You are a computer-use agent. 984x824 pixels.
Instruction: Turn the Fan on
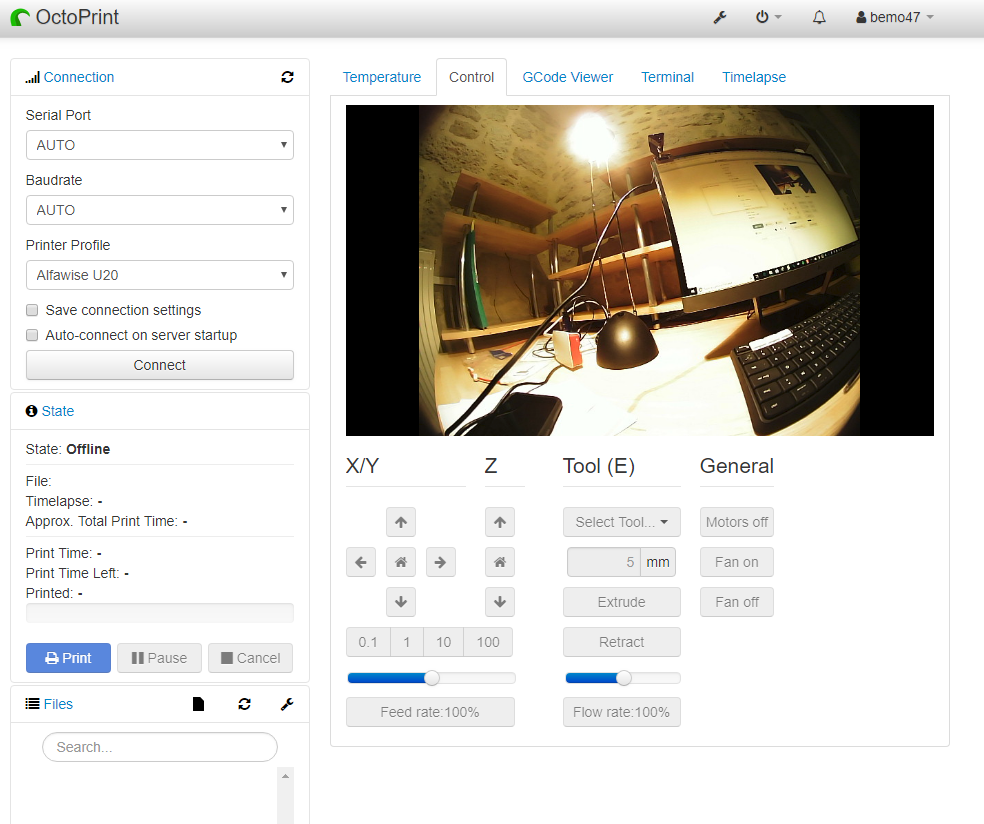pos(737,562)
